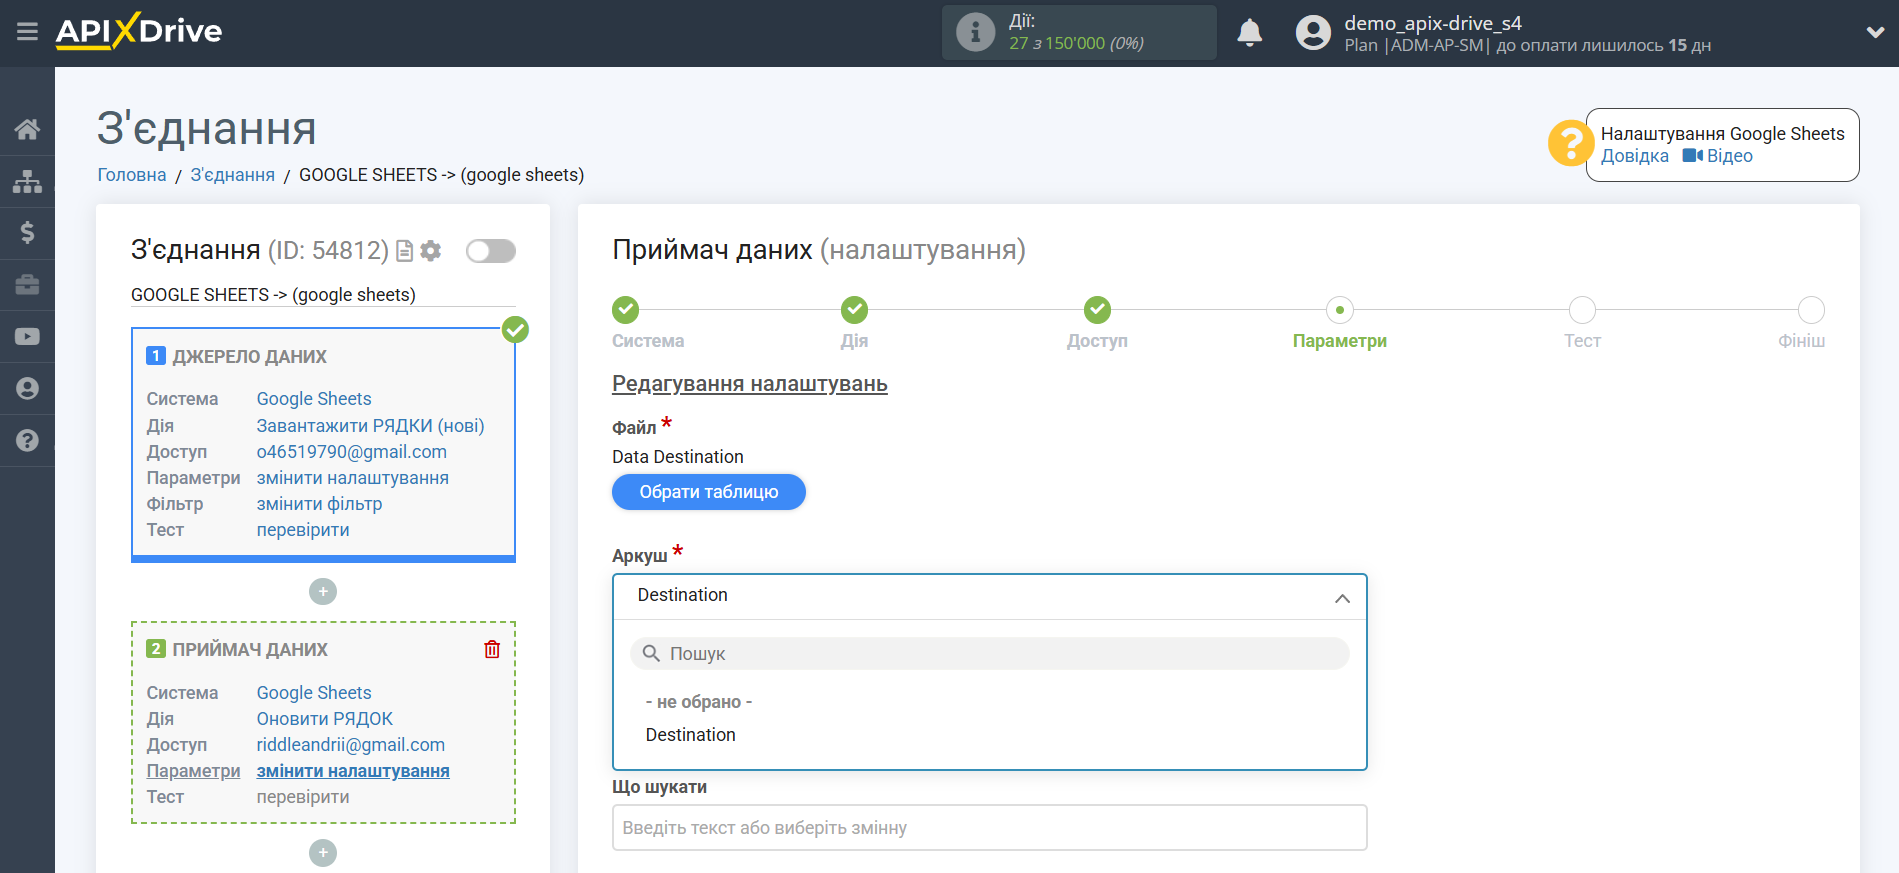Go to З'єднання breadcrumb
This screenshot has height=873, width=1899.
[233, 175]
